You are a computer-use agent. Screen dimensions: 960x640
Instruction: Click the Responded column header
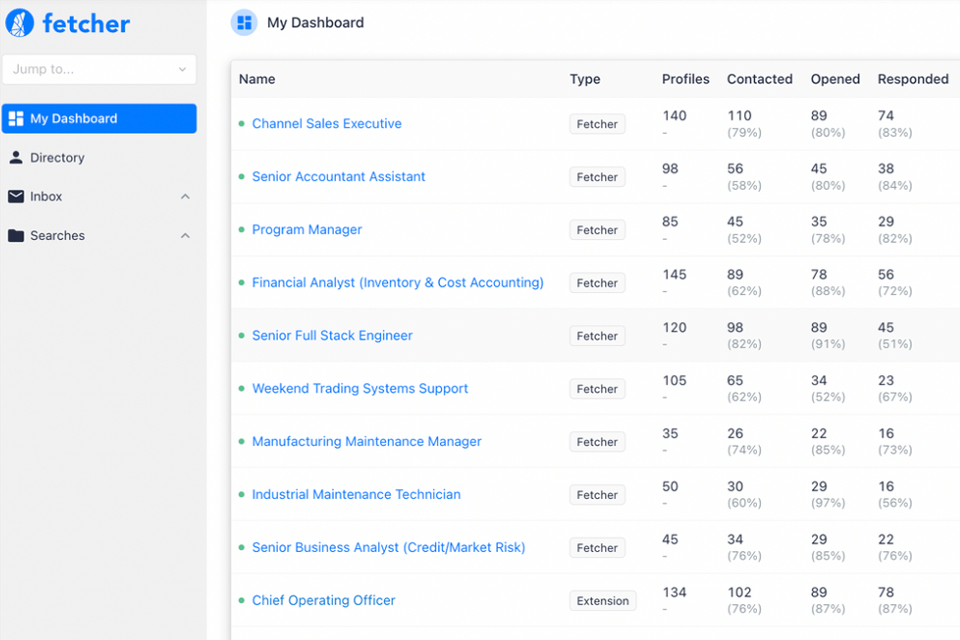[913, 79]
